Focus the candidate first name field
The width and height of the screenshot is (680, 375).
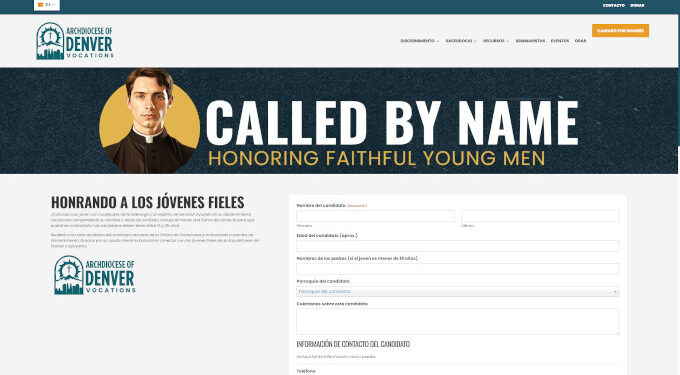376,216
